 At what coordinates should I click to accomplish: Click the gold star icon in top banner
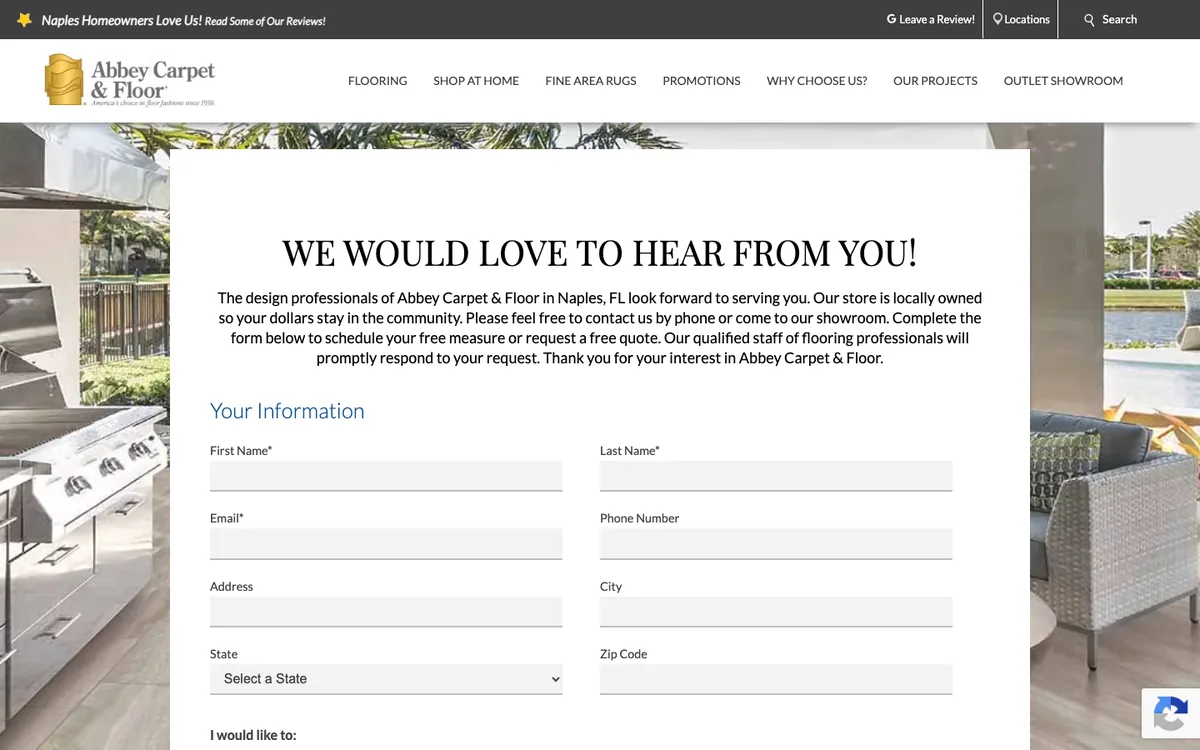pos(25,20)
